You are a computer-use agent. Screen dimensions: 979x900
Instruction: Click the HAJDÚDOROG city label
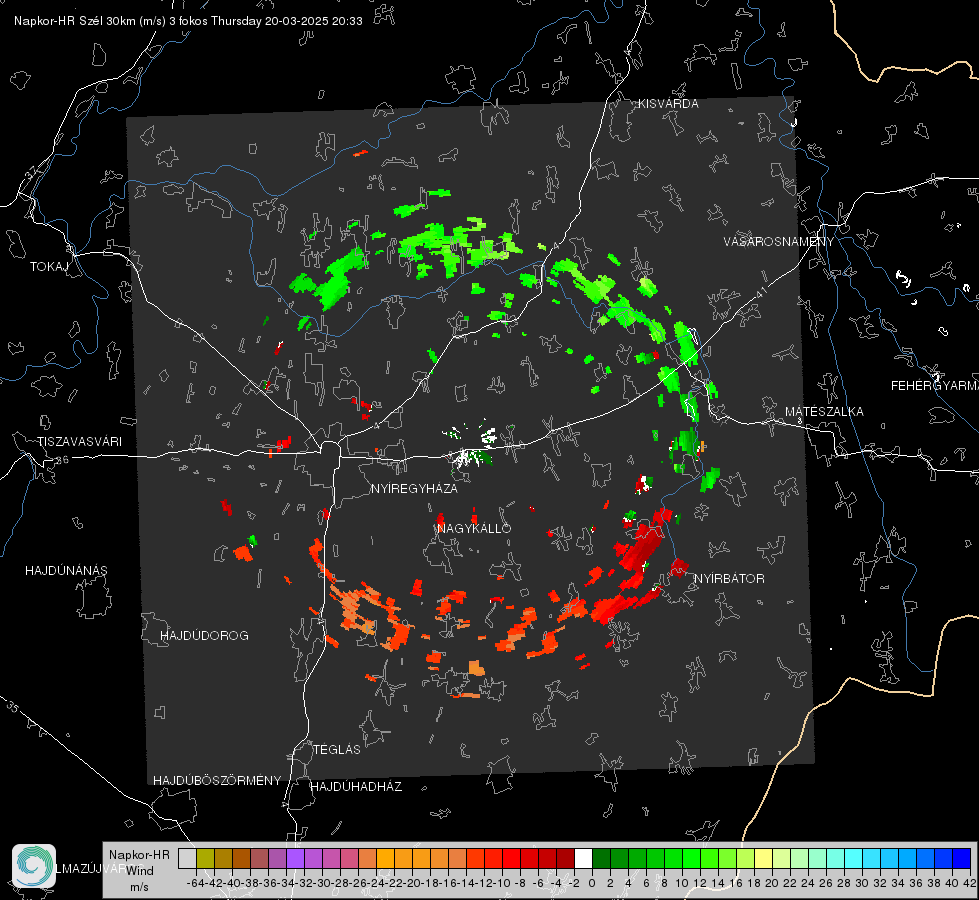(x=204, y=635)
